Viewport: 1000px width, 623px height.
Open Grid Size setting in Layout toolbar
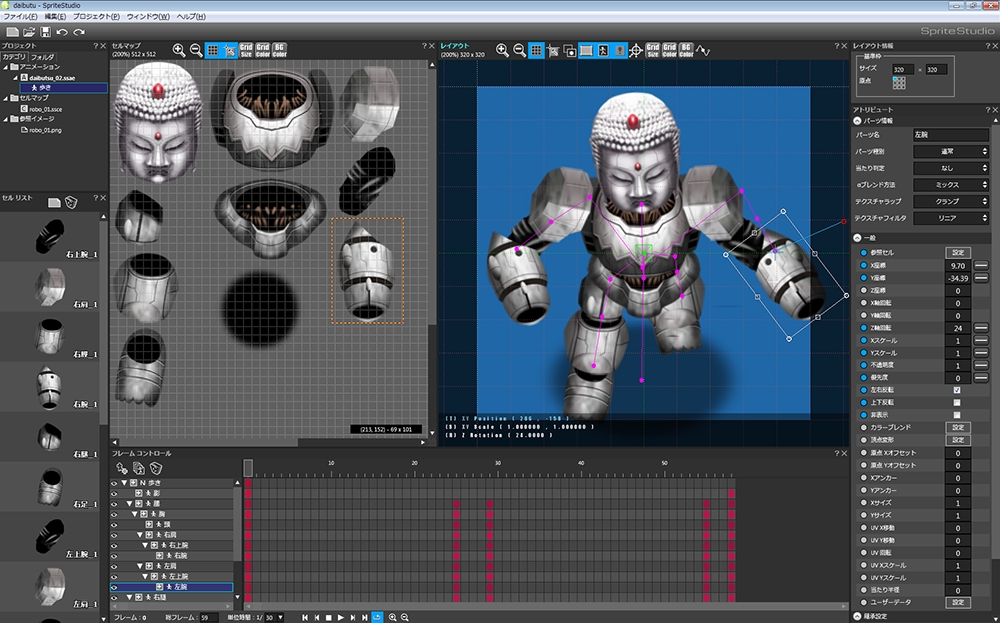pos(652,50)
